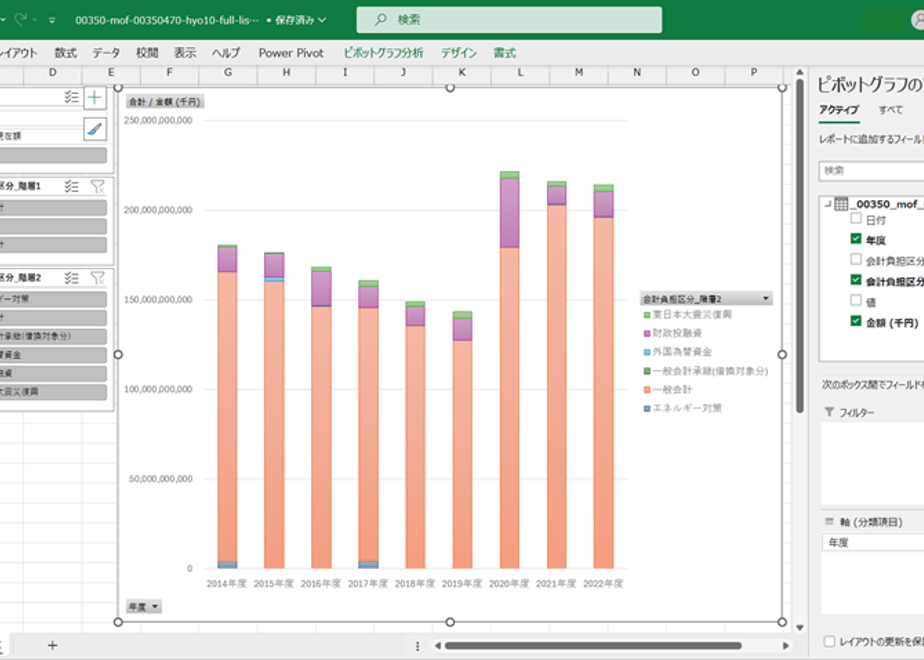
Task: Click the horizontal scrollbar right arrow
Action: coord(786,646)
